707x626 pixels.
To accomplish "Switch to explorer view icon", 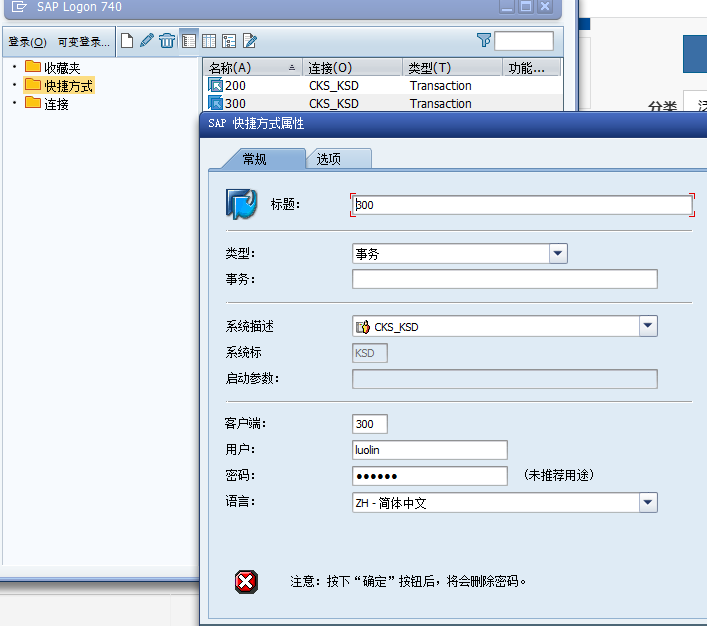I will (x=189, y=41).
